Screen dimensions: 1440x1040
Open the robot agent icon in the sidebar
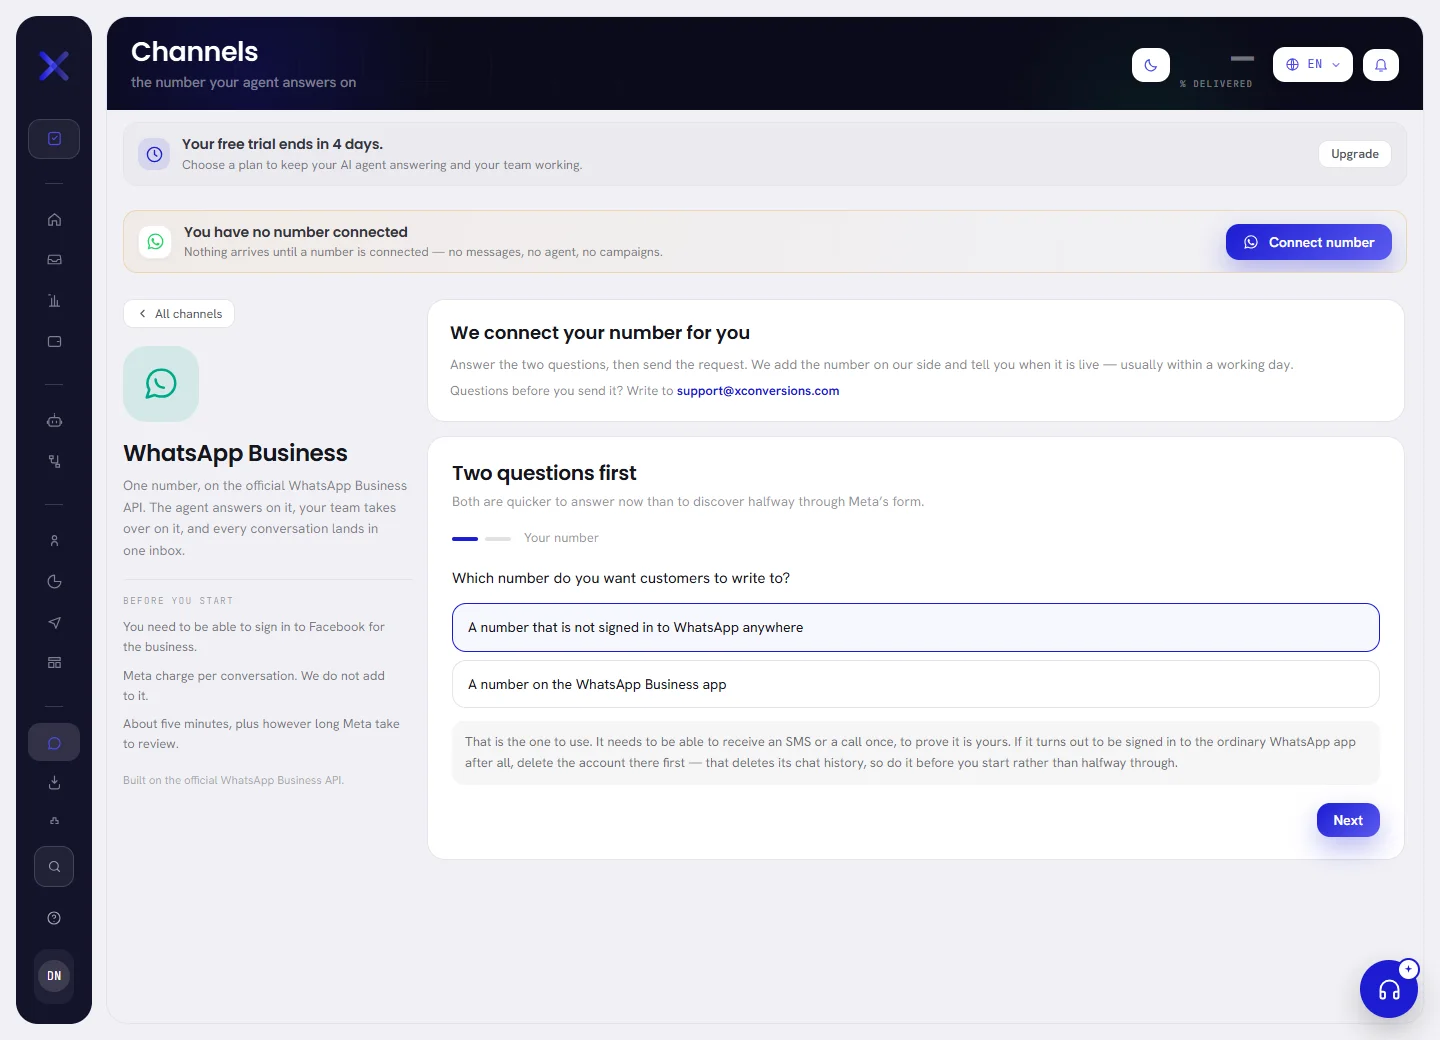[54, 421]
